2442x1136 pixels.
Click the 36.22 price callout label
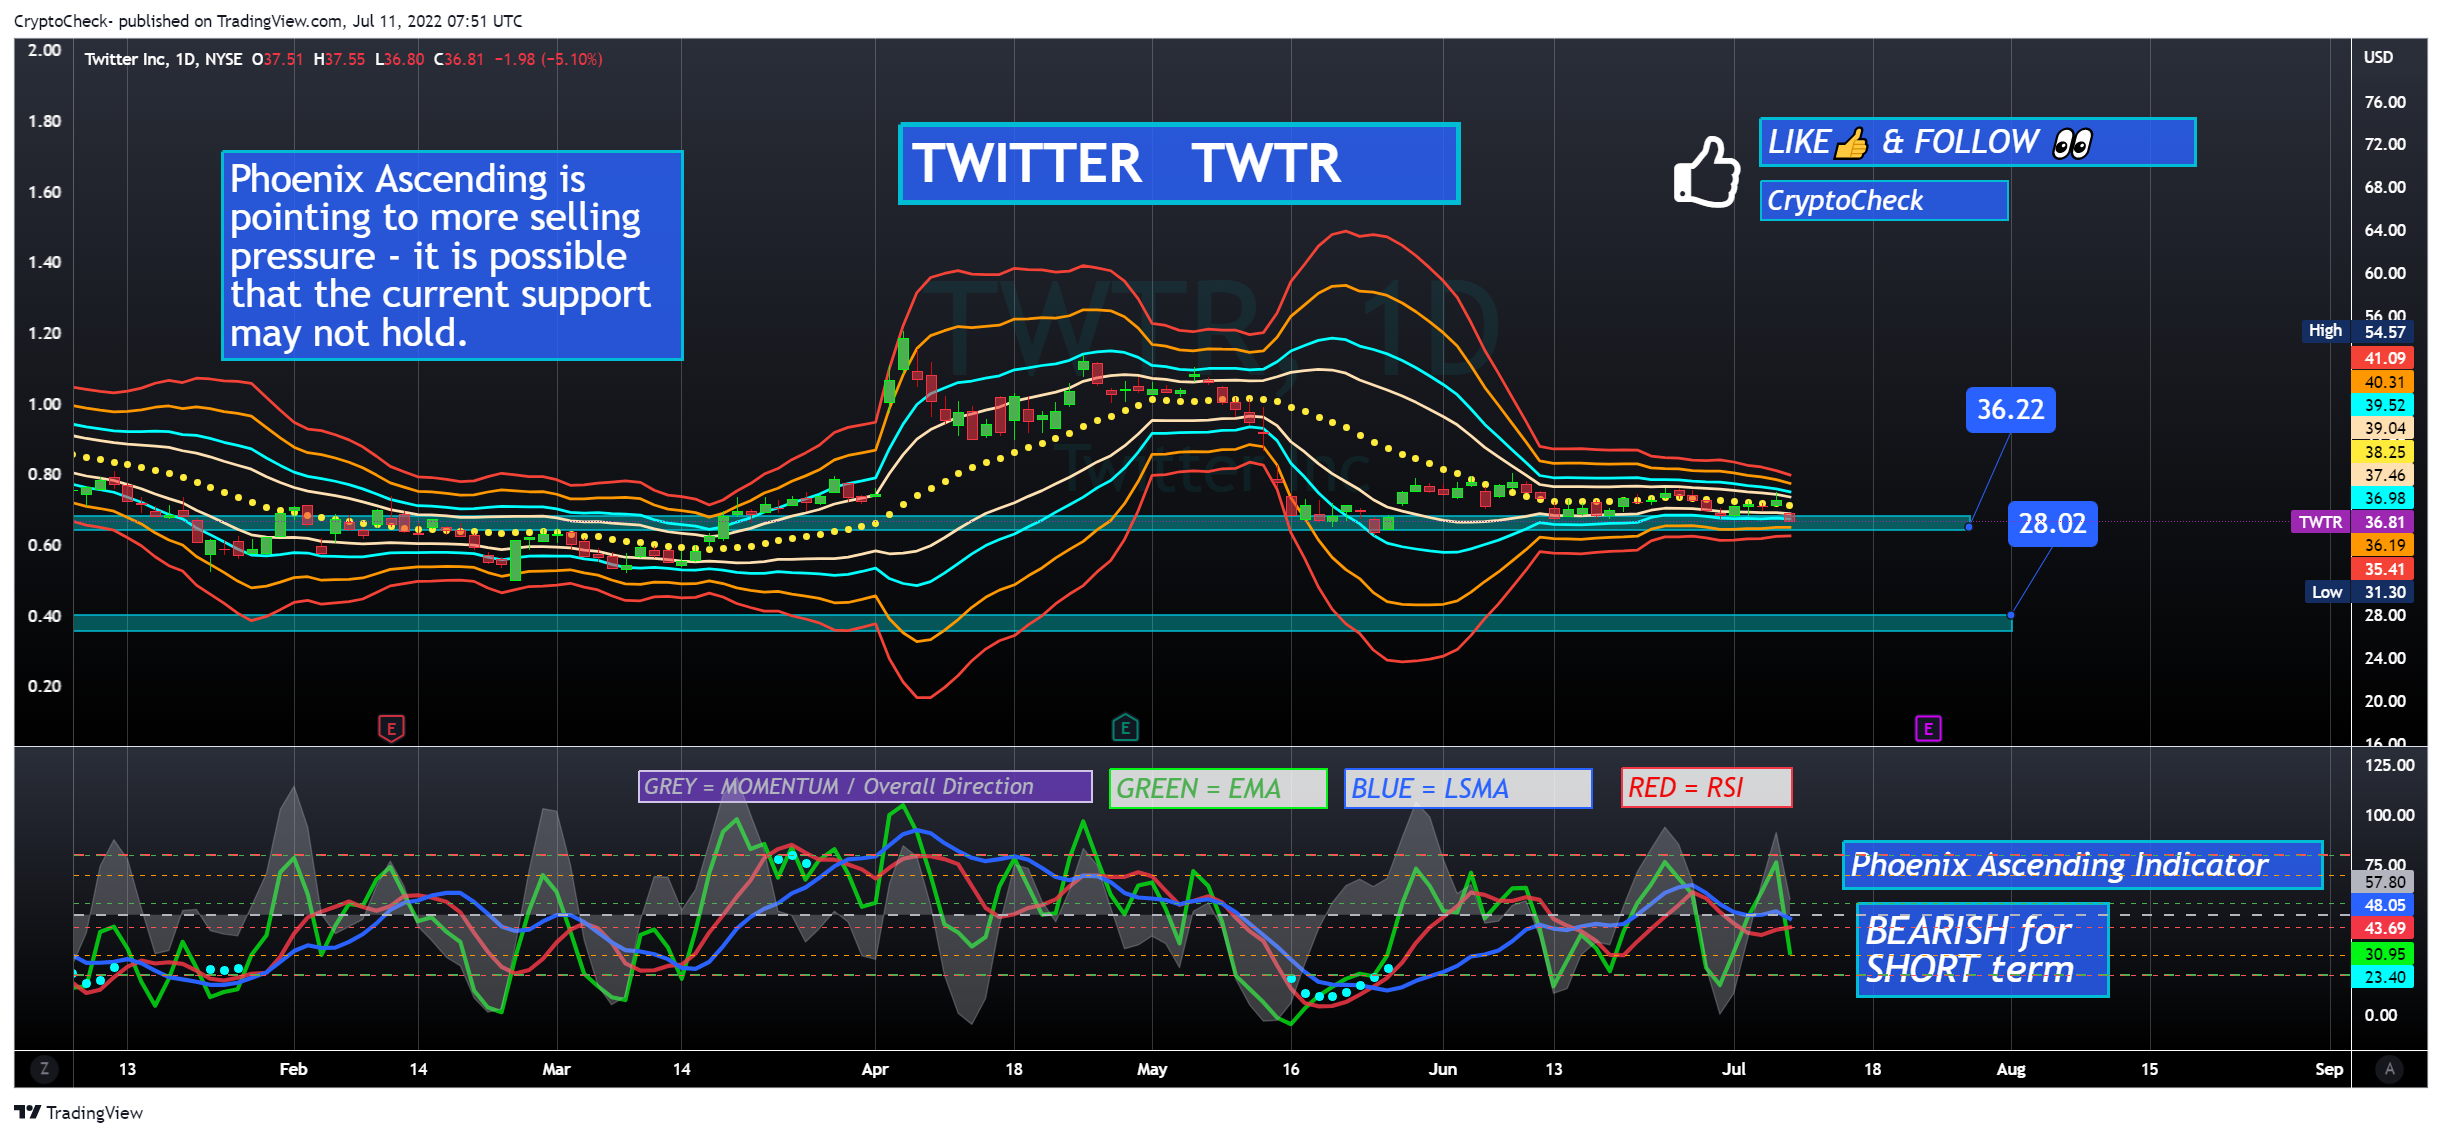(2010, 410)
